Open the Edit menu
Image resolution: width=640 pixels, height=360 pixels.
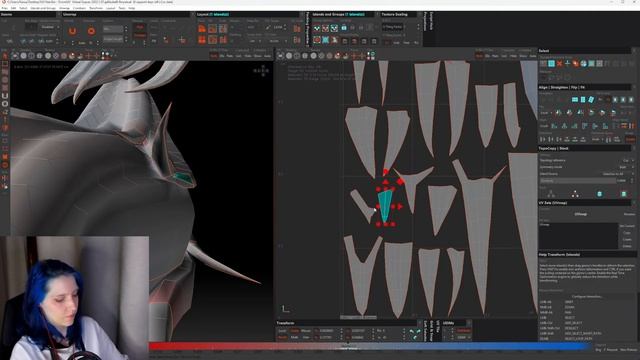[13, 8]
